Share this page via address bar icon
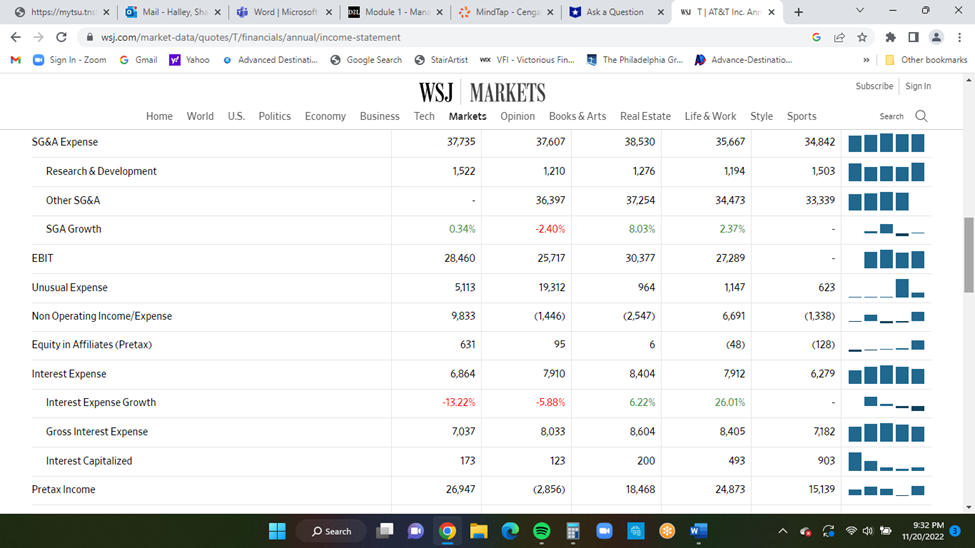This screenshot has width=975, height=548. point(839,37)
